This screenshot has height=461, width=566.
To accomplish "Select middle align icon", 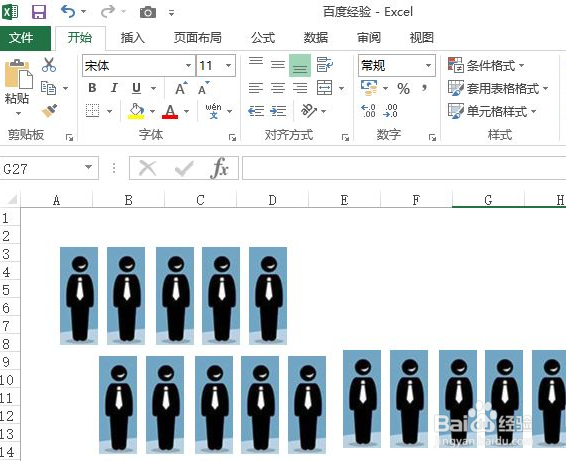I will pyautogui.click(x=278, y=65).
